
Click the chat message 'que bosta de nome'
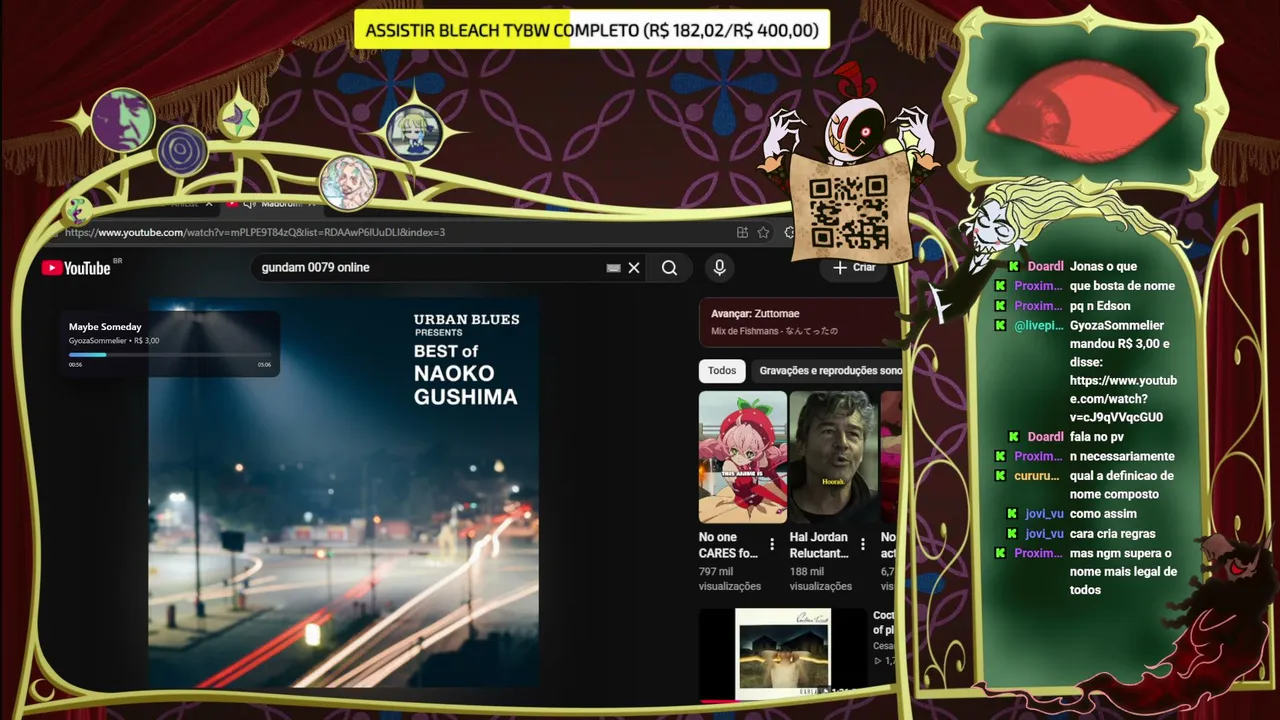[x=1122, y=286]
